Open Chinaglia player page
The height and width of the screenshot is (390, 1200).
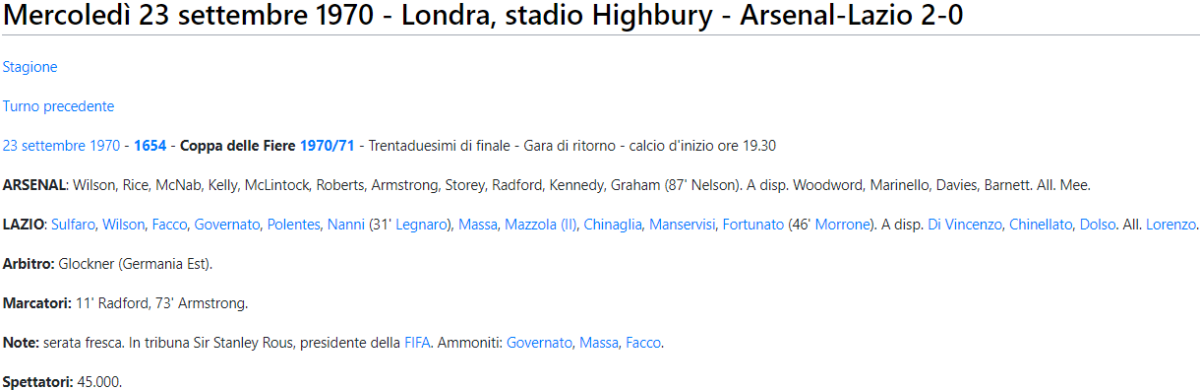pyautogui.click(x=613, y=224)
